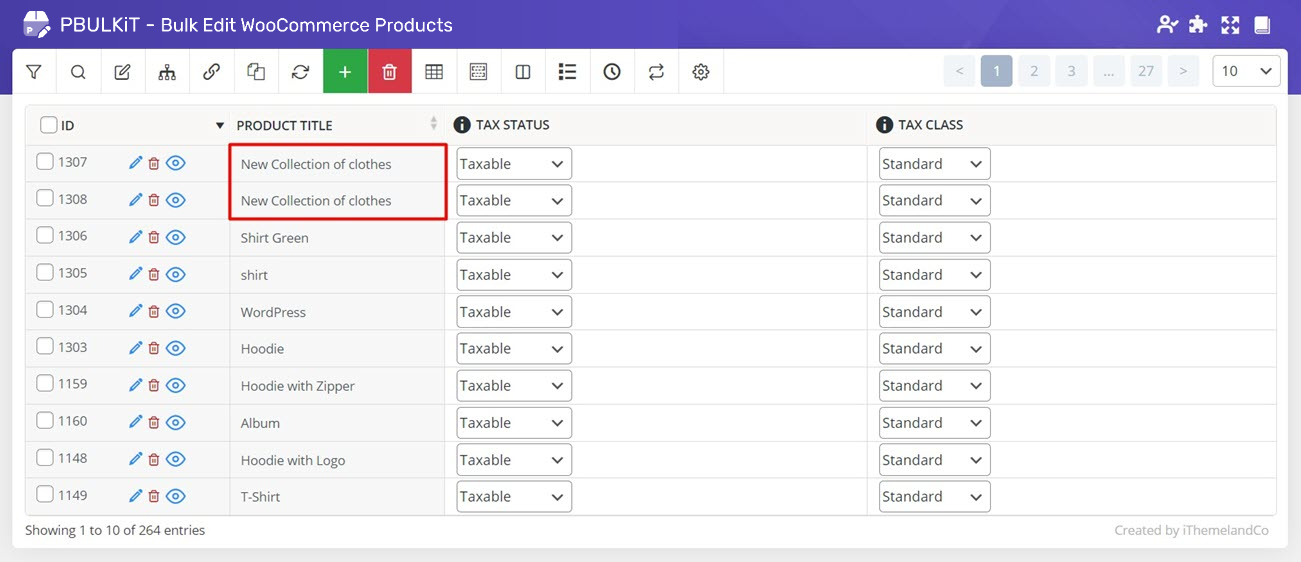The height and width of the screenshot is (562, 1301).
Task: Go to page 2 in pagination
Action: click(1034, 71)
